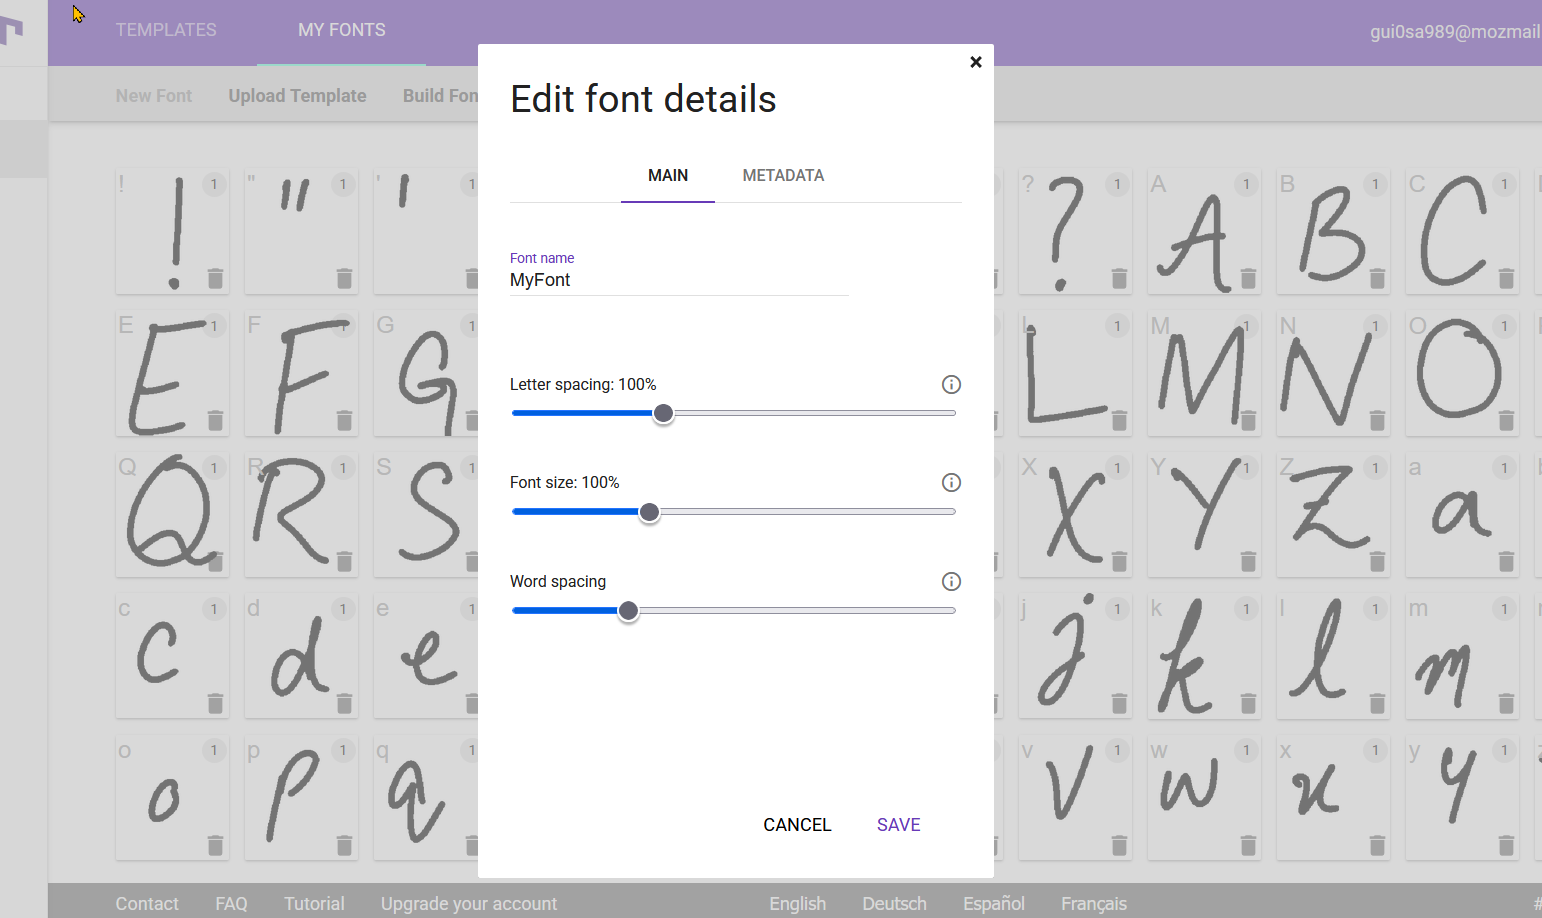Viewport: 1542px width, 918px height.
Task: Delete the lowercase a glyph
Action: pos(1506,562)
